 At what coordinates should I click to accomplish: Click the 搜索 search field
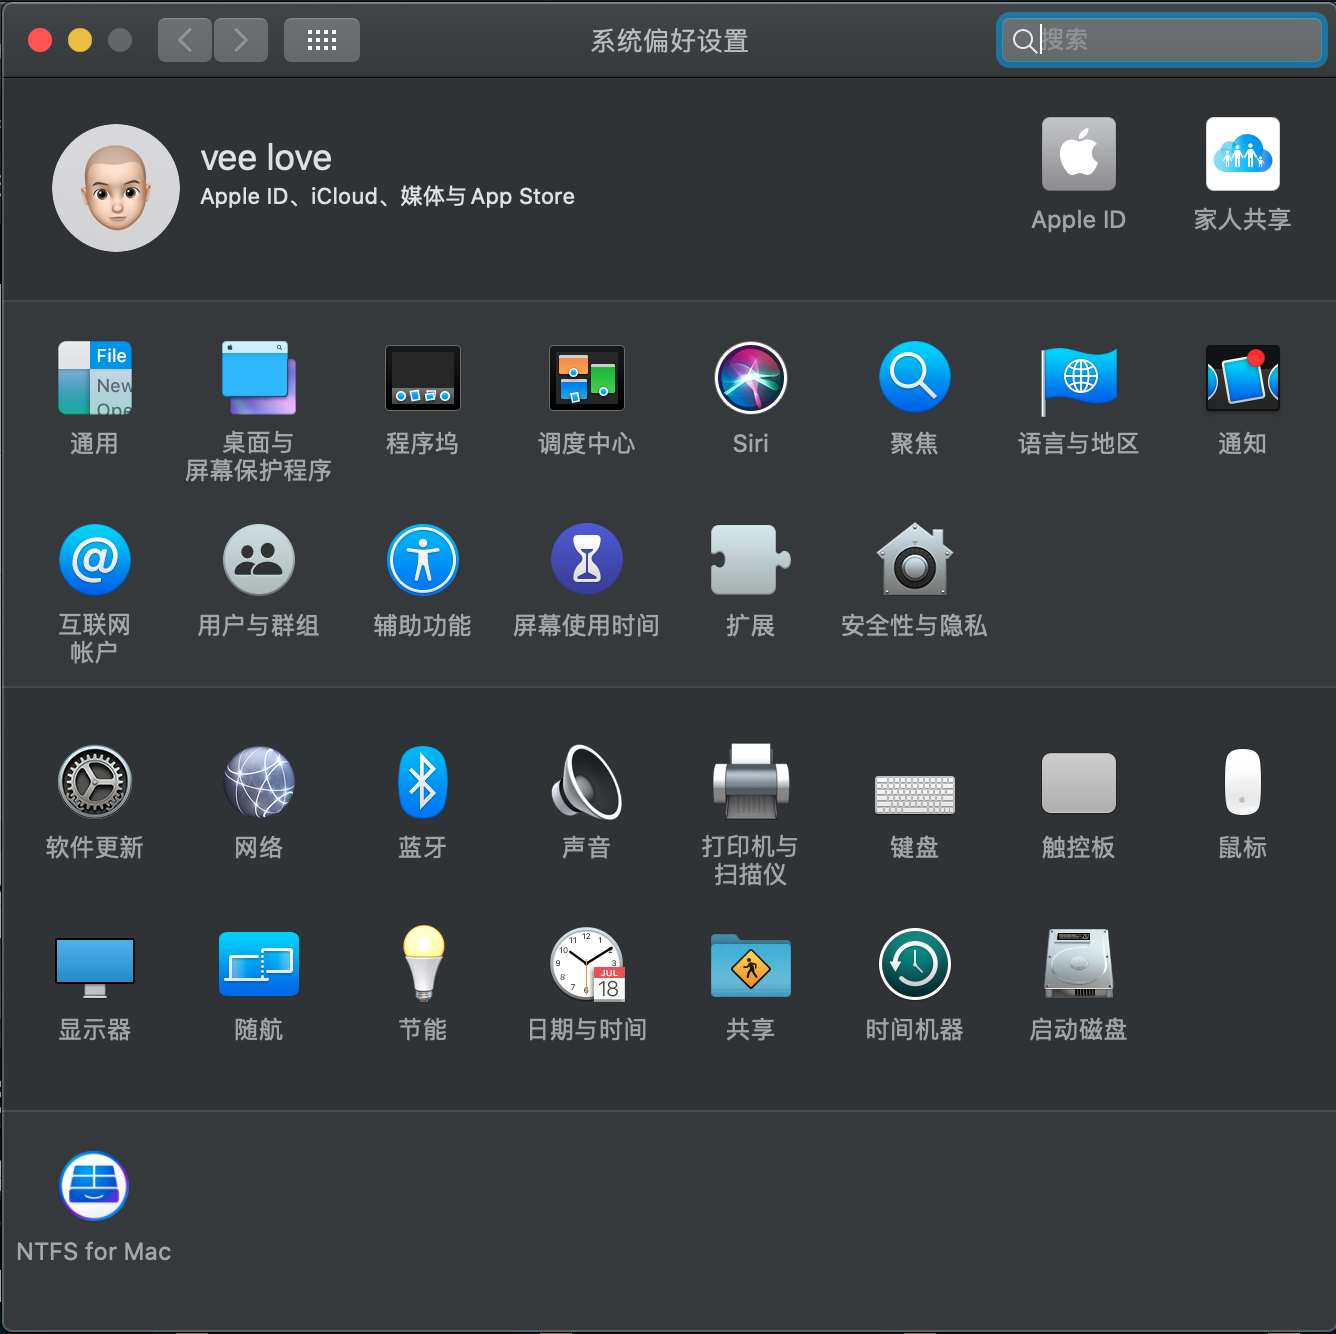pos(1162,40)
